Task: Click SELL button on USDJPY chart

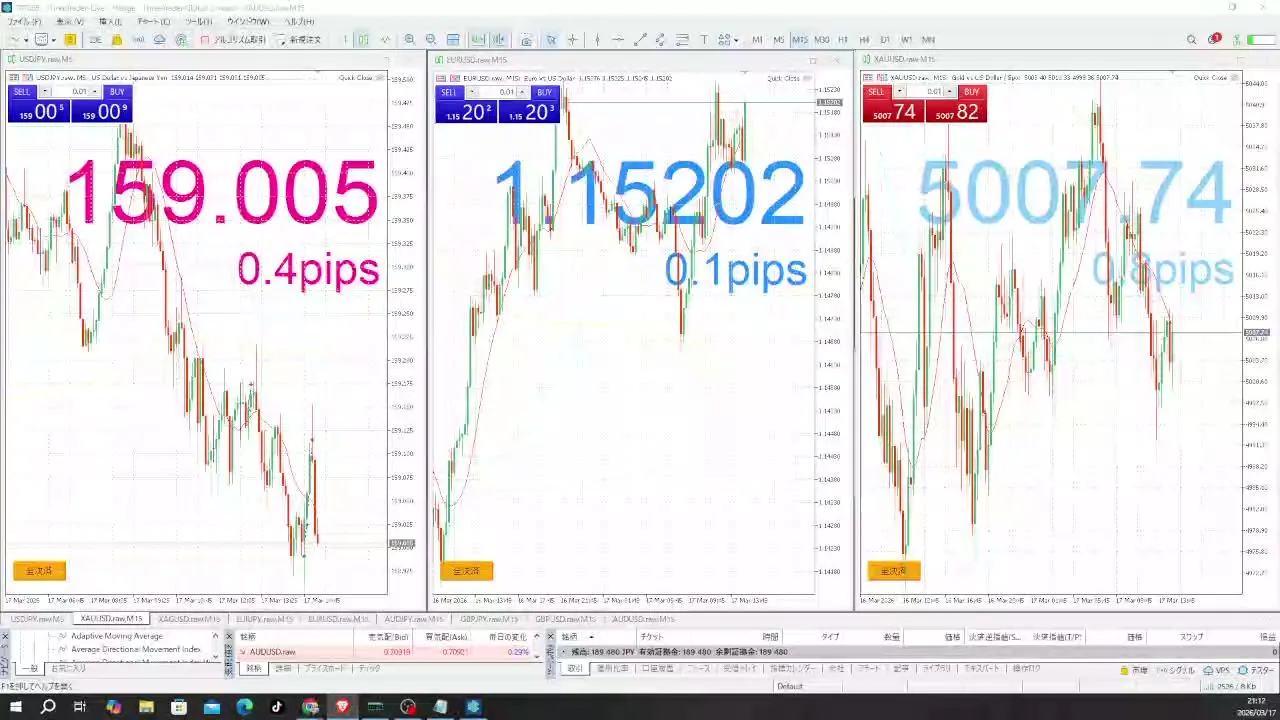Action: tap(23, 92)
